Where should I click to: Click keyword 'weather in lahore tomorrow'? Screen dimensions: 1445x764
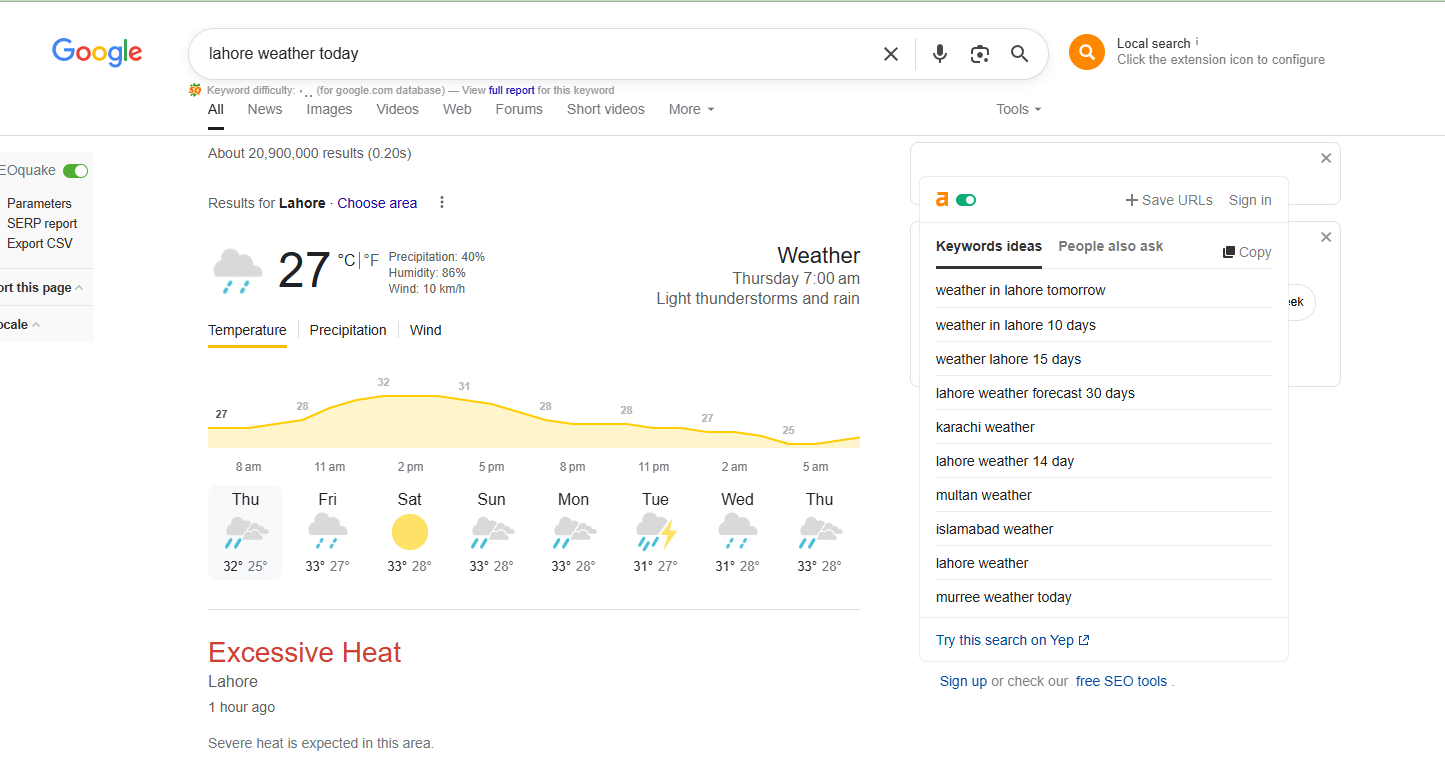point(1021,290)
